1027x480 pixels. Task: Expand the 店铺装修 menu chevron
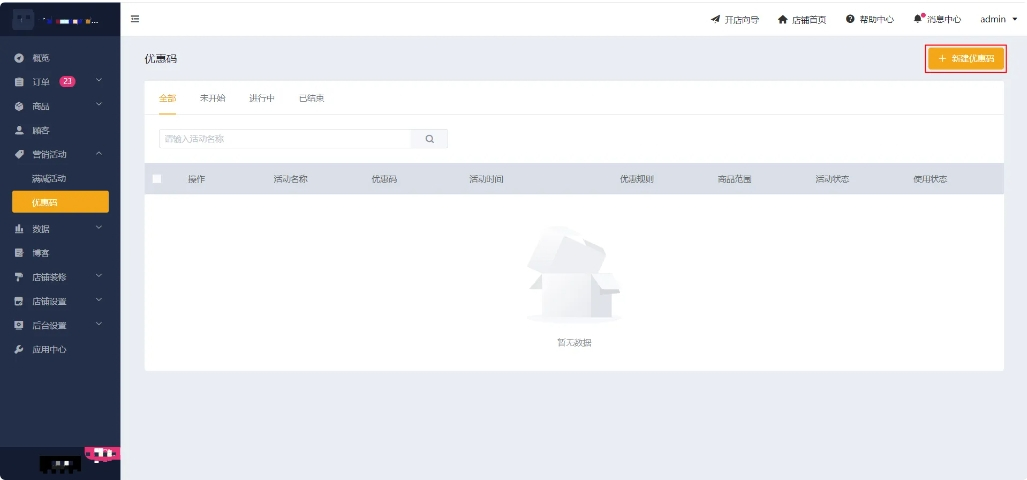click(99, 276)
